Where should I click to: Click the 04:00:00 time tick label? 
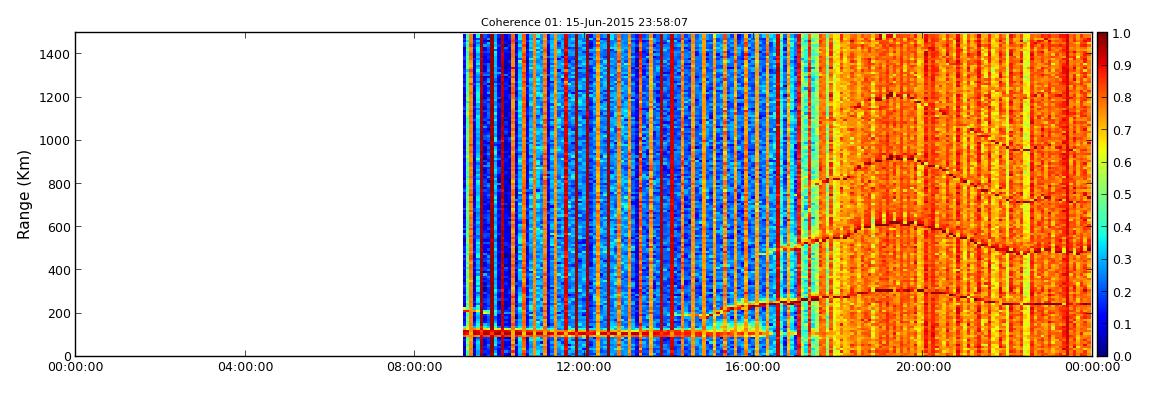245,367
